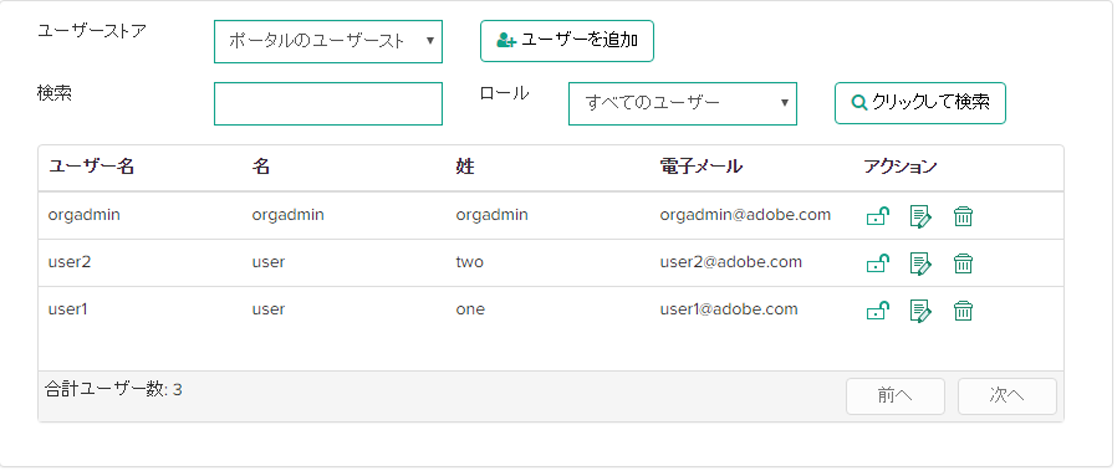Click the ユーザー名 column header
1117x471 pixels.
point(92,167)
